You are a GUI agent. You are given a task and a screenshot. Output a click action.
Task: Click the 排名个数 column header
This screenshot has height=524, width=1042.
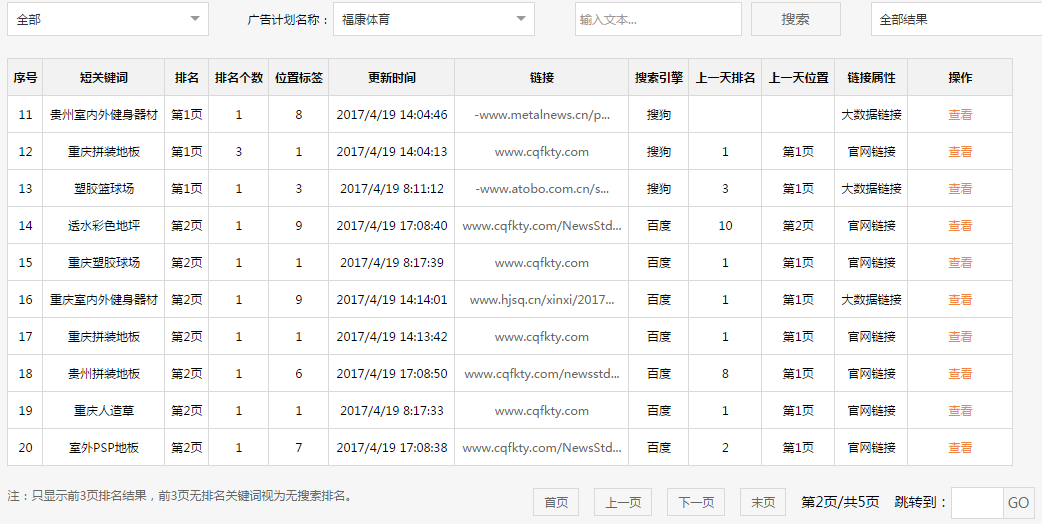point(239,78)
